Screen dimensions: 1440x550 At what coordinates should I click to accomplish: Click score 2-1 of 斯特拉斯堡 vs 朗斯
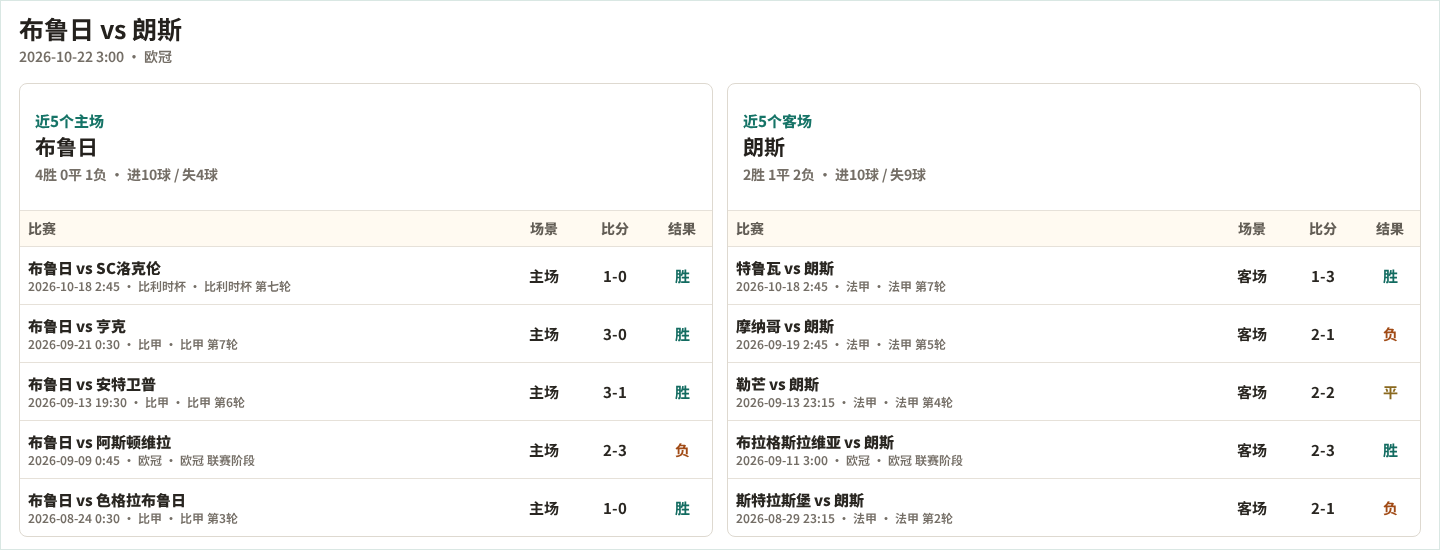click(x=1323, y=508)
